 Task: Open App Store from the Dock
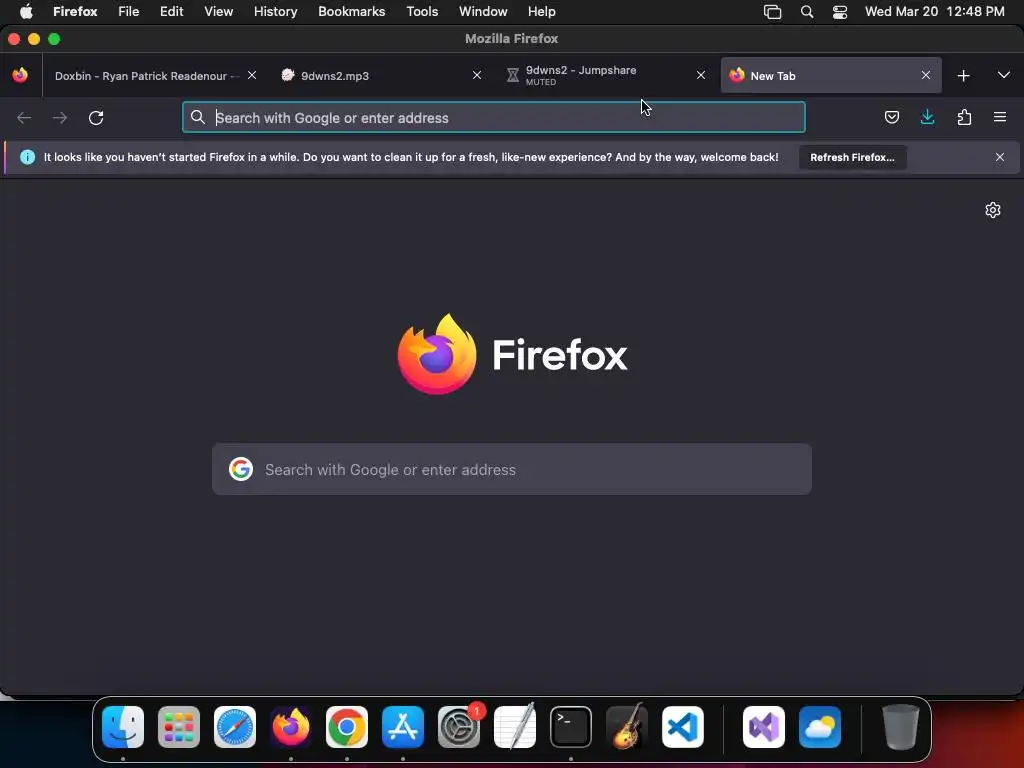coord(403,726)
